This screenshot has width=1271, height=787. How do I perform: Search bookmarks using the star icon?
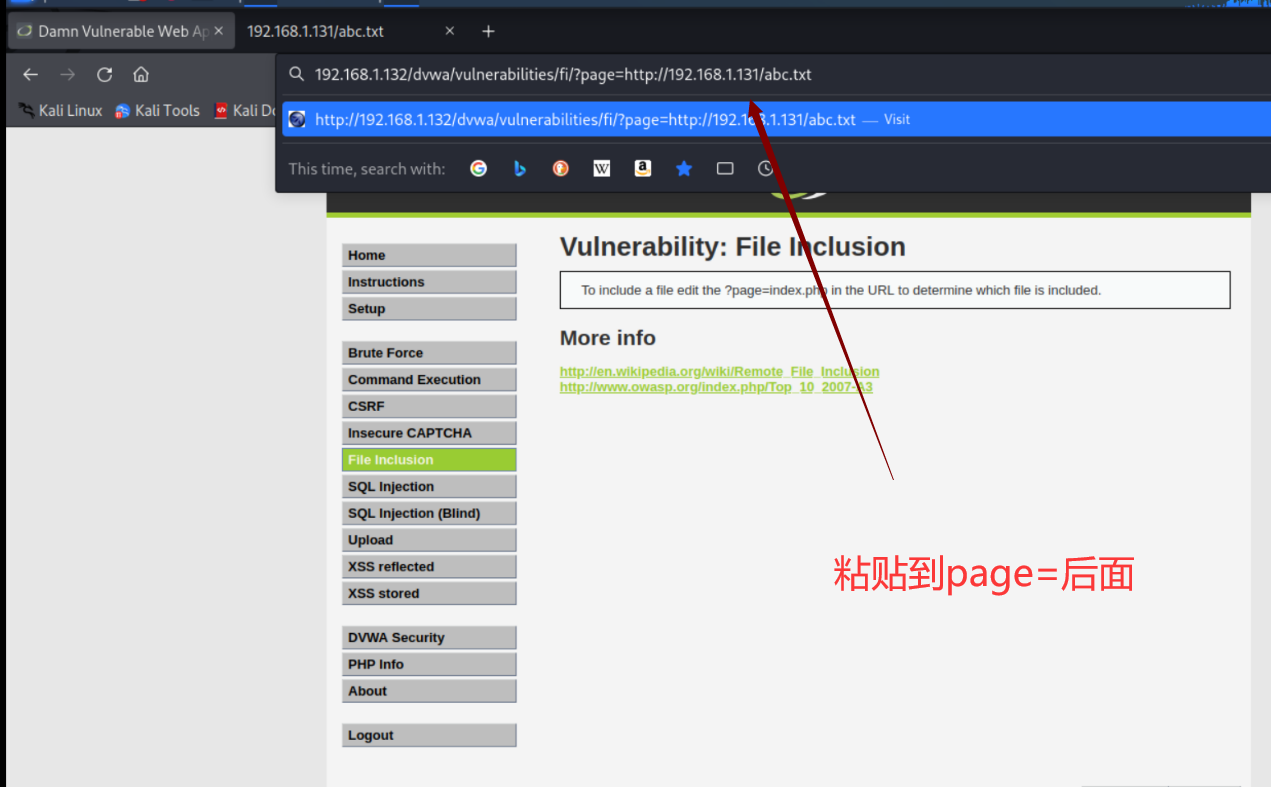684,168
